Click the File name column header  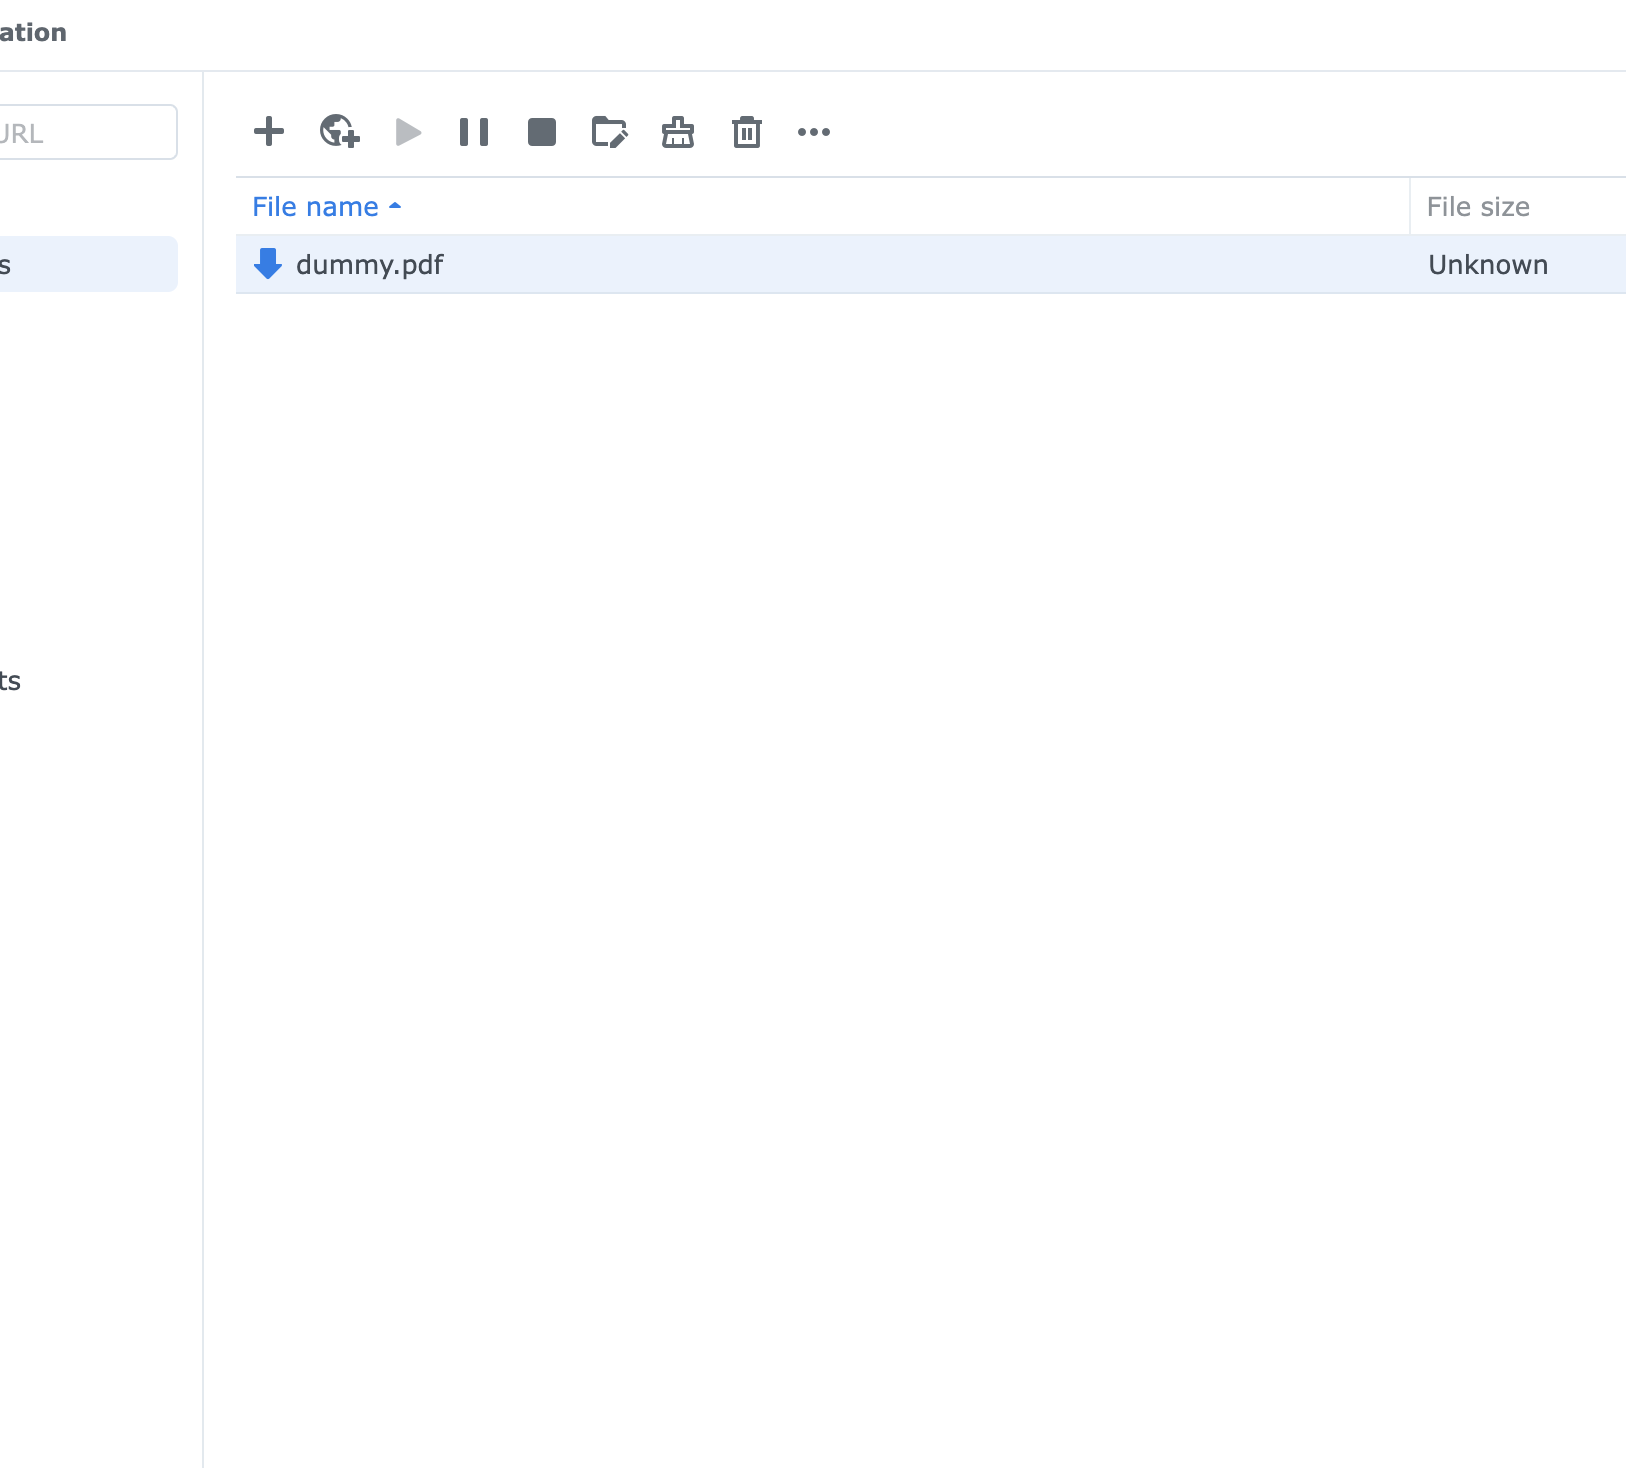click(316, 206)
